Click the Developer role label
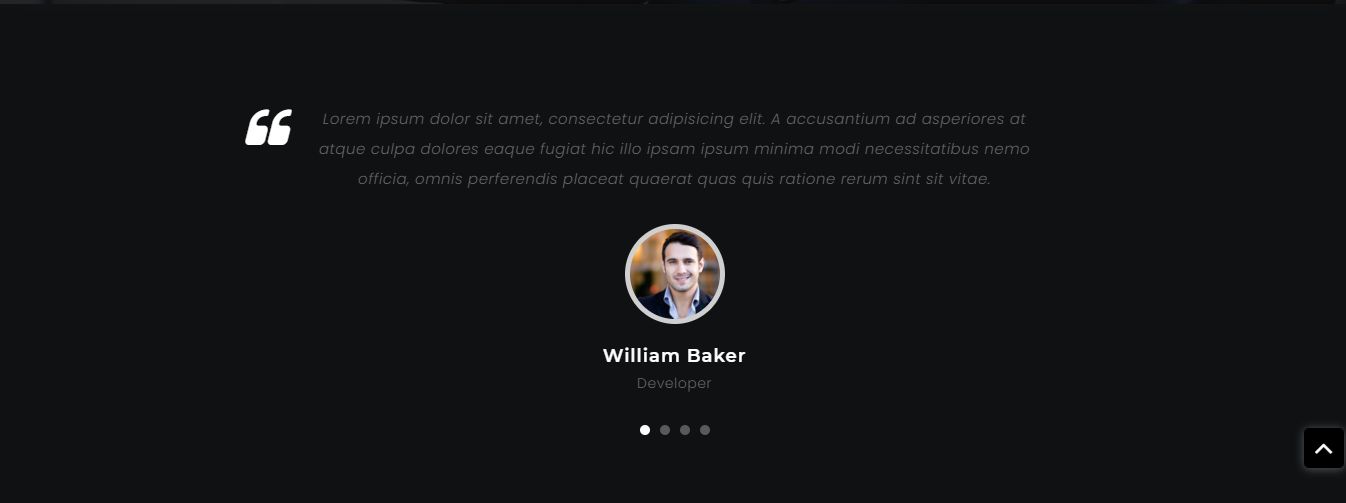This screenshot has width=1346, height=503. [674, 383]
